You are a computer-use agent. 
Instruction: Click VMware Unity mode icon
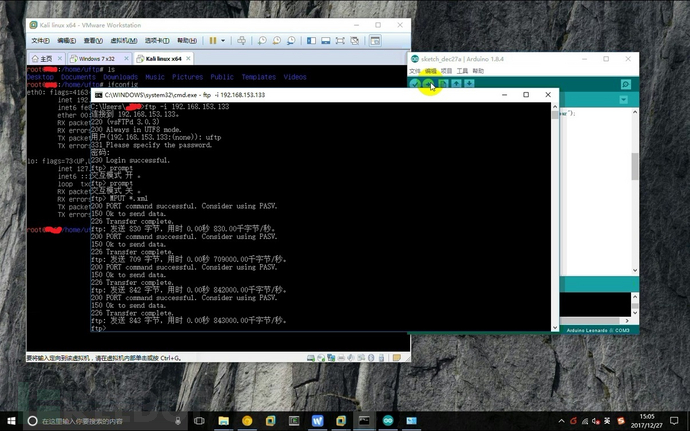coord(355,41)
